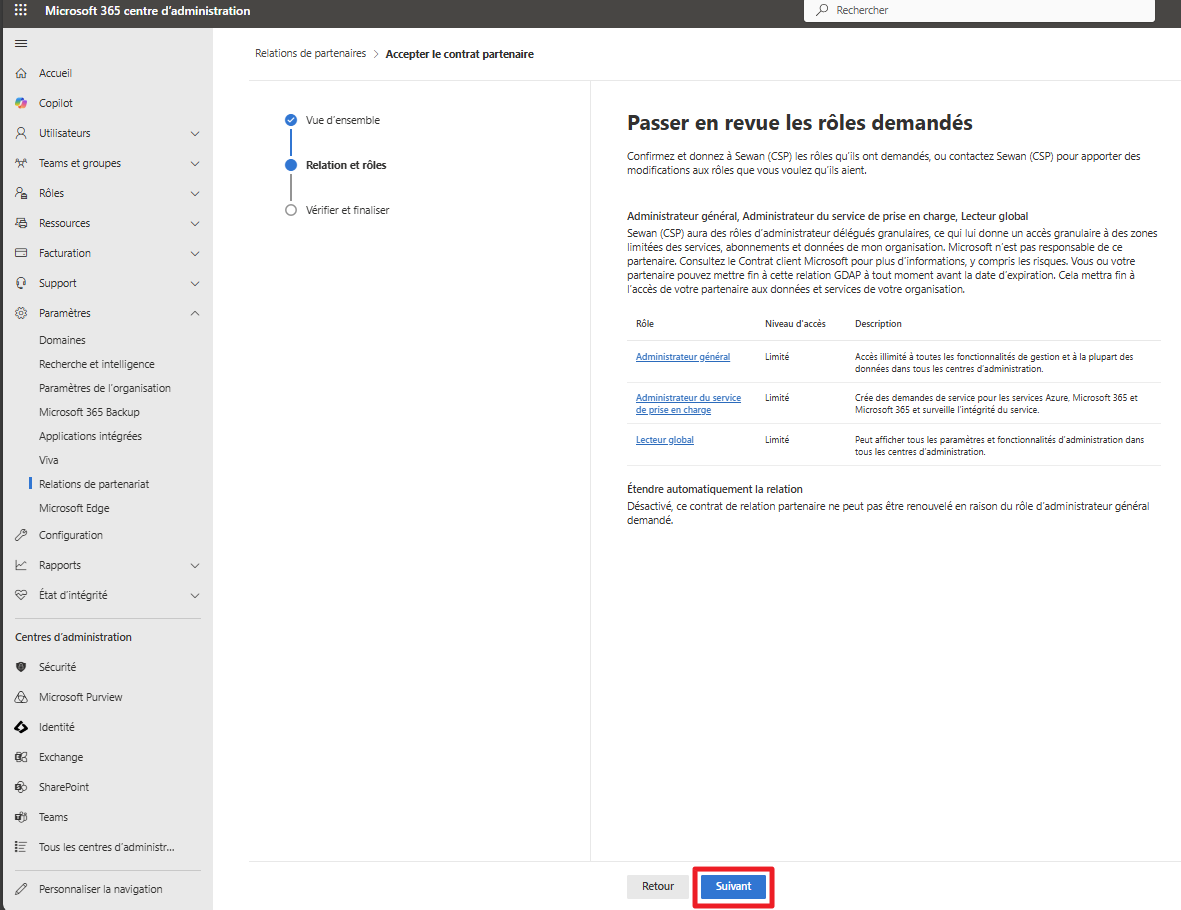
Task: Go to Relations de partenaires breadcrumb
Action: [310, 53]
